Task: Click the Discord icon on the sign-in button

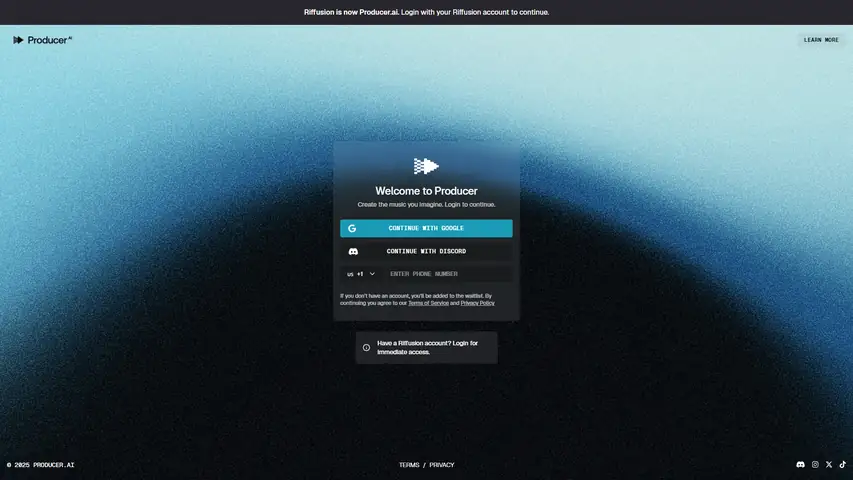Action: [353, 251]
